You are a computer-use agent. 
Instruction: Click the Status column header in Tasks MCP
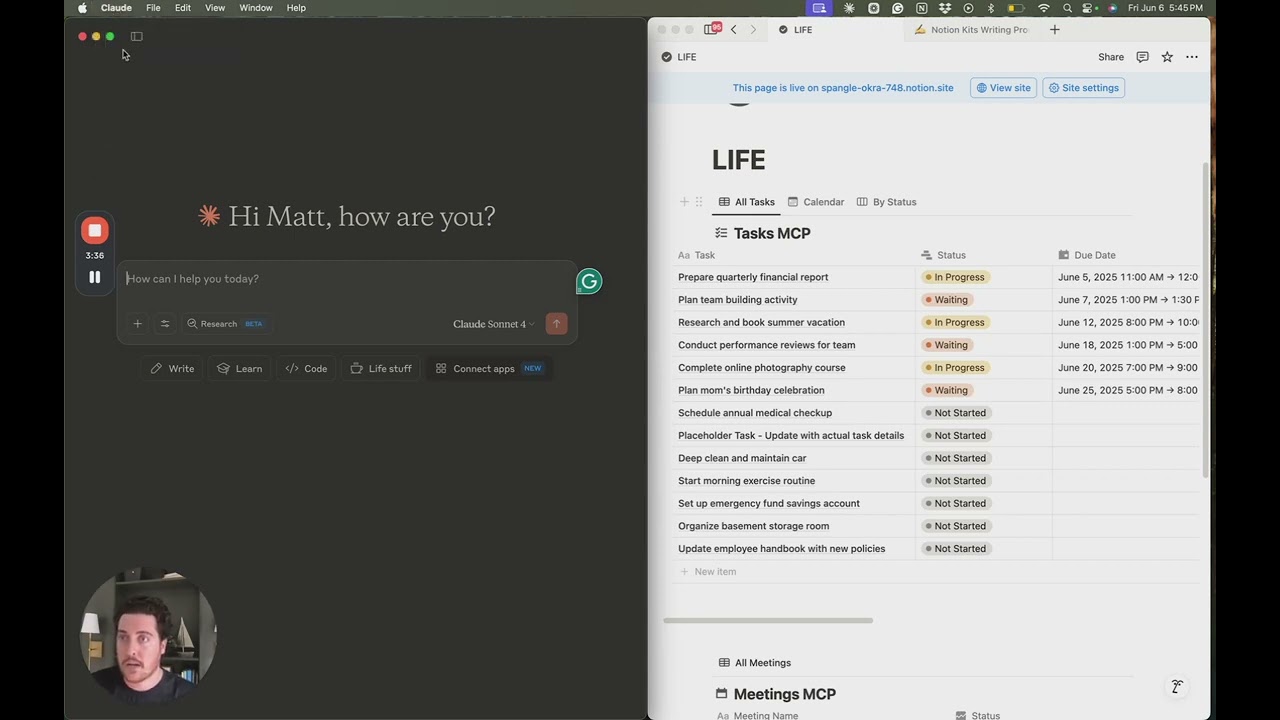(984, 255)
